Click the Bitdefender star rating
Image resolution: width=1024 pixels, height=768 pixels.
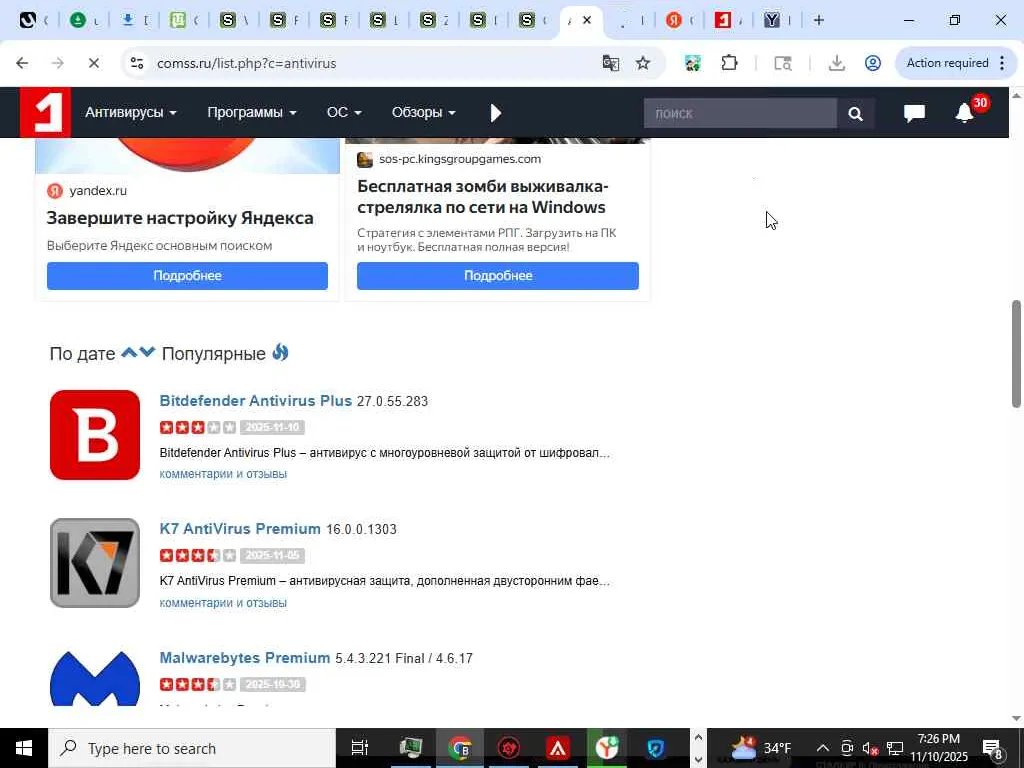(197, 427)
